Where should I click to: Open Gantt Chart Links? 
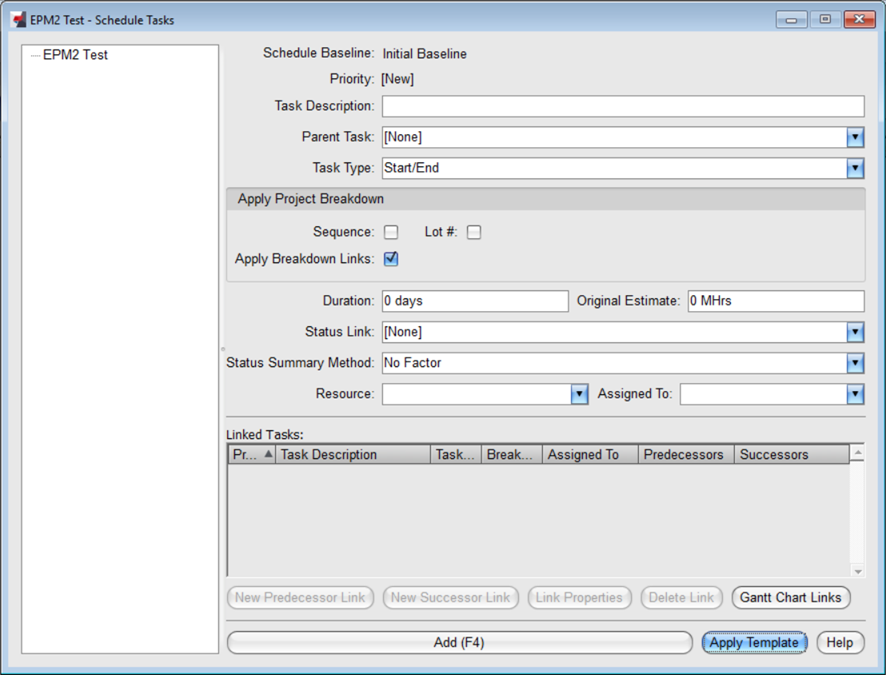point(791,598)
